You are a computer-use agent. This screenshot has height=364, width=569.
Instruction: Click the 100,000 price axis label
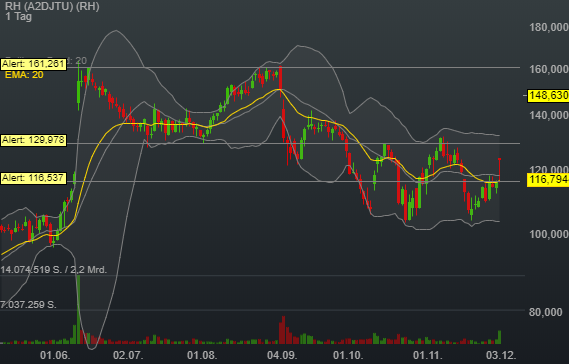coord(549,234)
